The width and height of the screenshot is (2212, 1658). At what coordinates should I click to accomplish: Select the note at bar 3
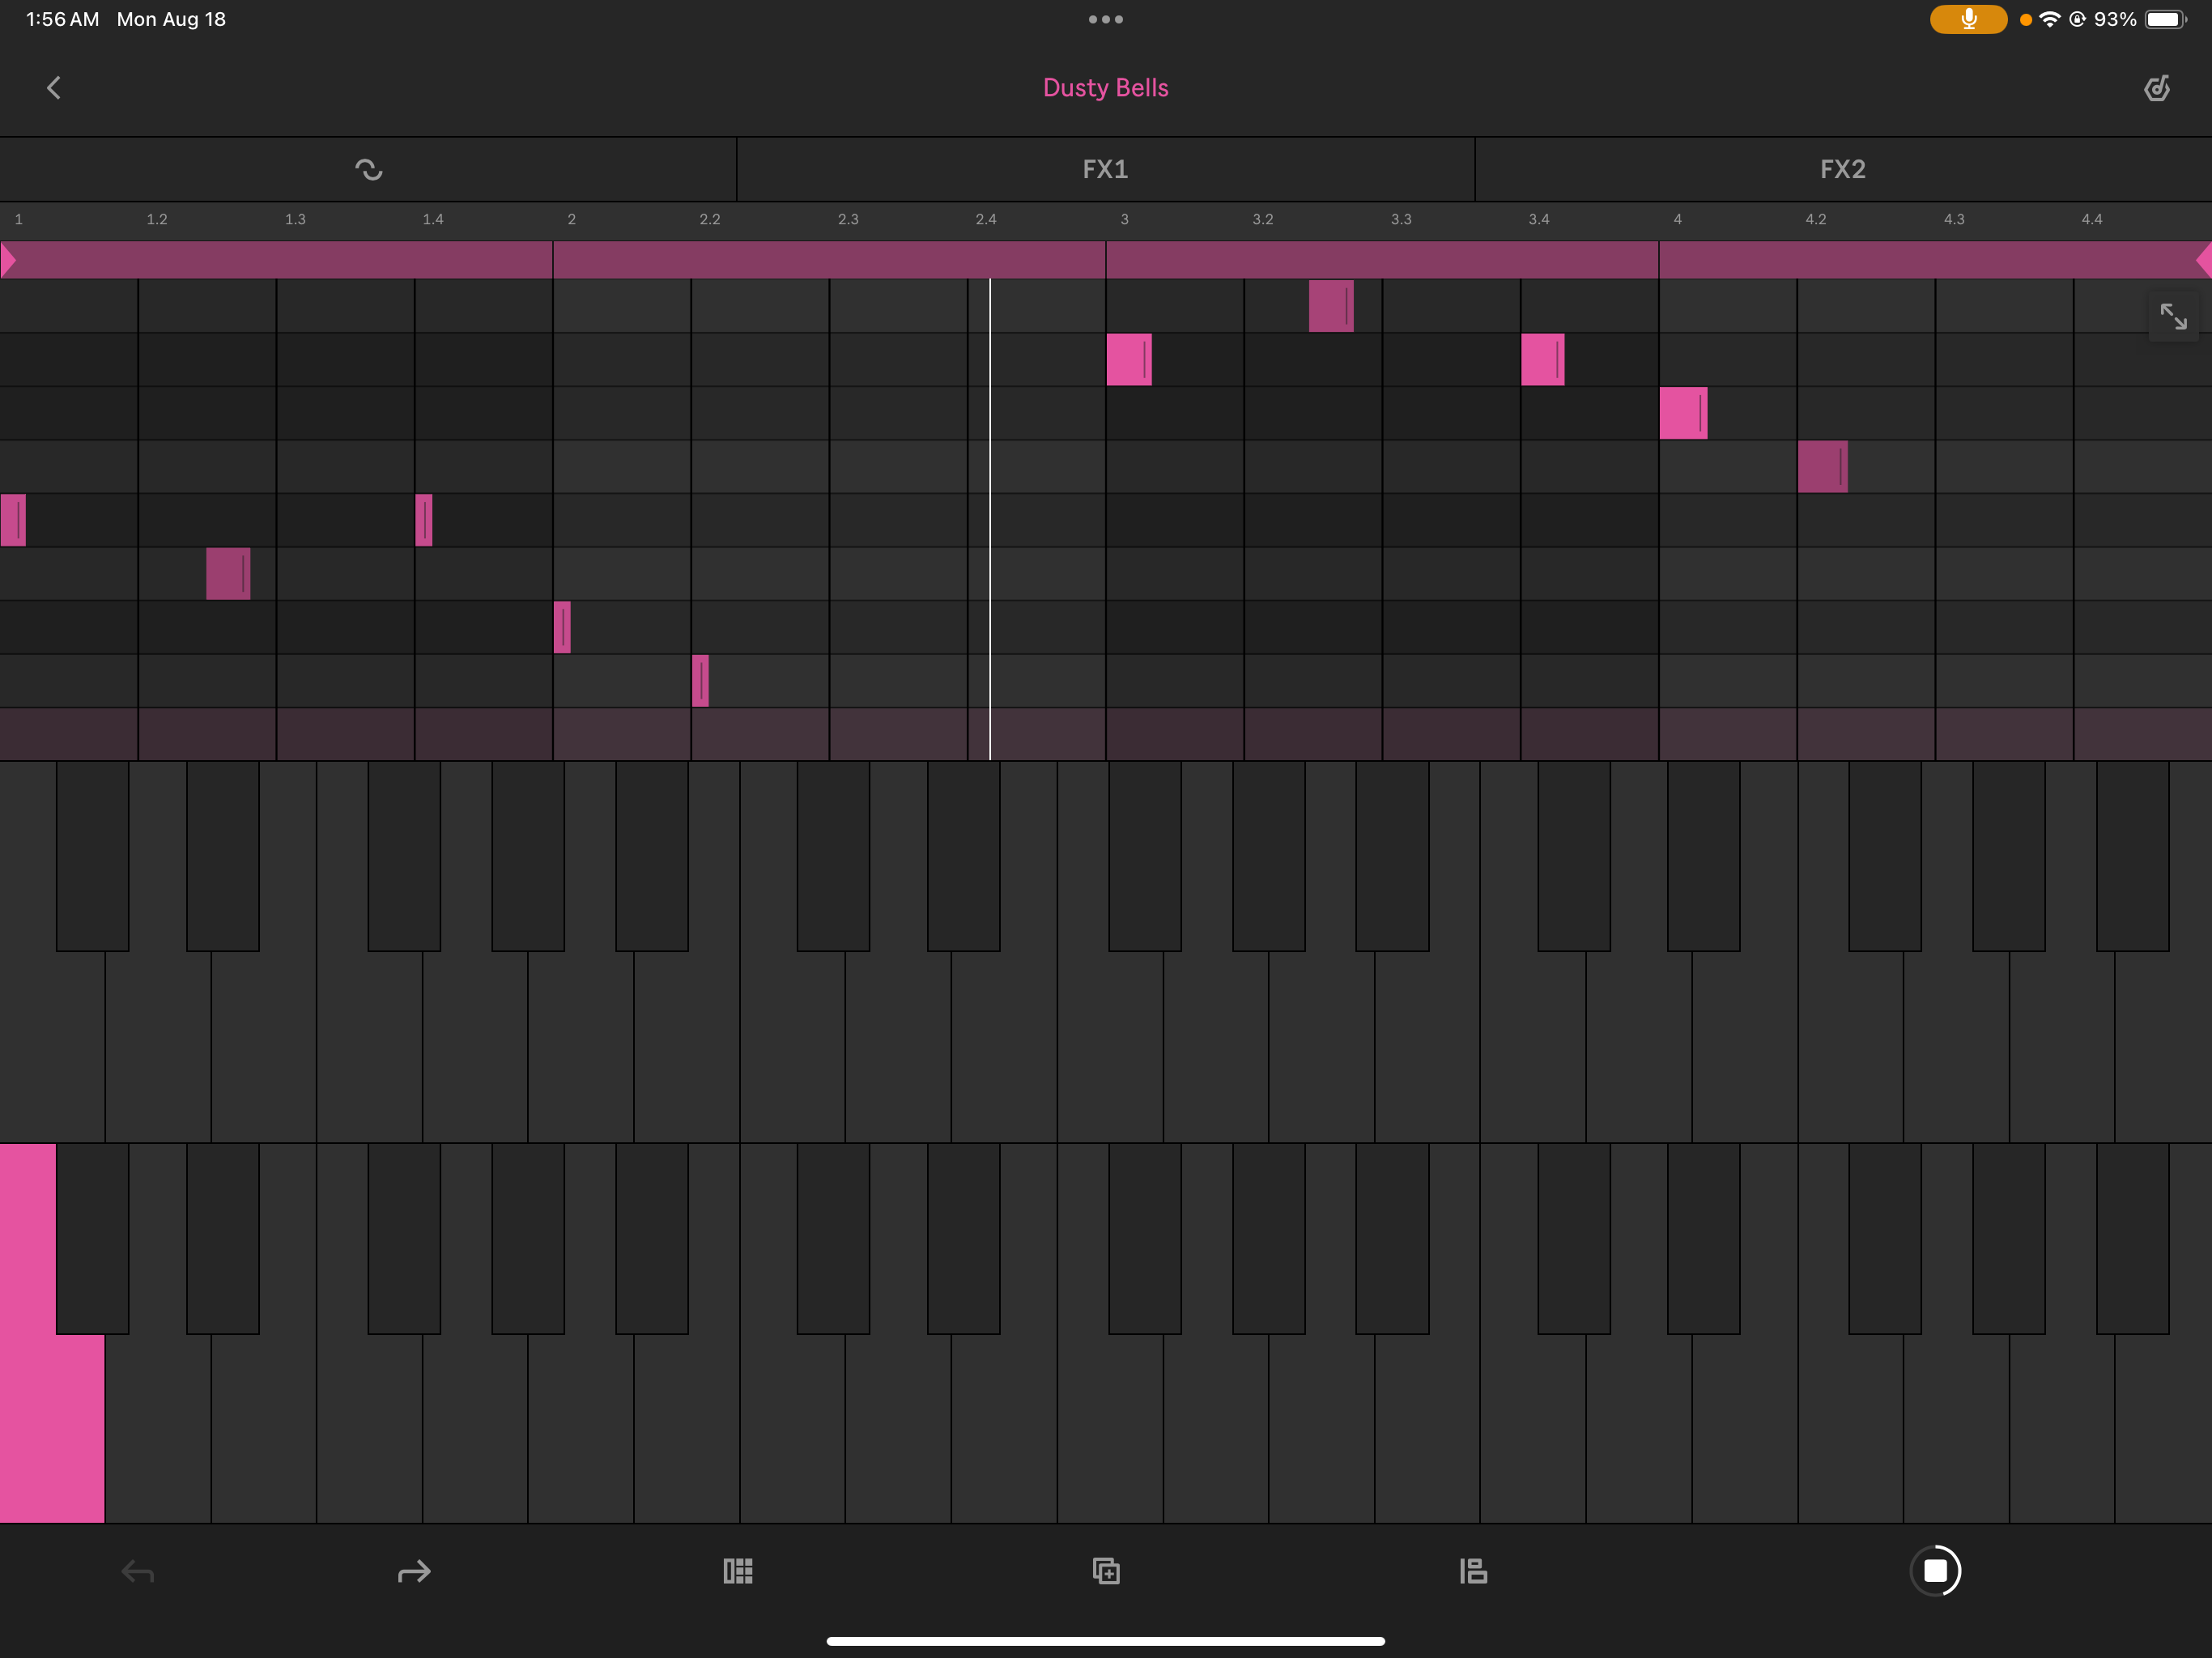(x=1128, y=359)
